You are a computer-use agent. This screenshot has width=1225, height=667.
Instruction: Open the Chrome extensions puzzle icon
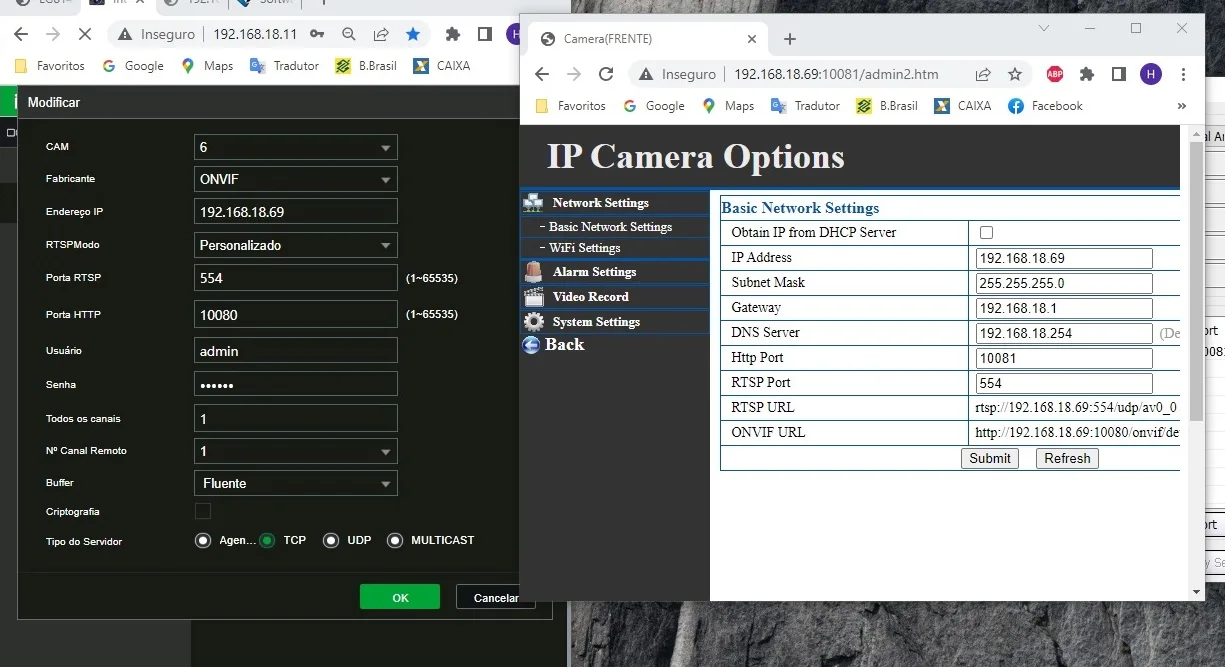pyautogui.click(x=1087, y=74)
